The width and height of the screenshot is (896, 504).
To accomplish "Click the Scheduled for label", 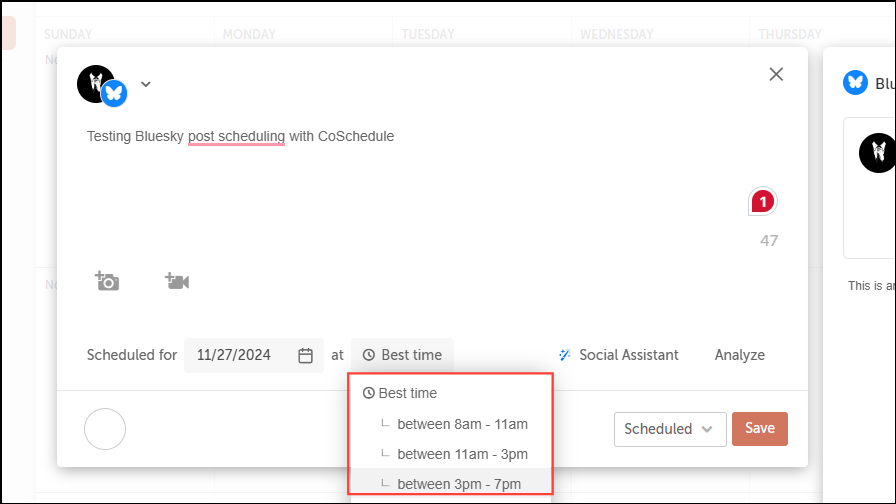I will click(131, 355).
